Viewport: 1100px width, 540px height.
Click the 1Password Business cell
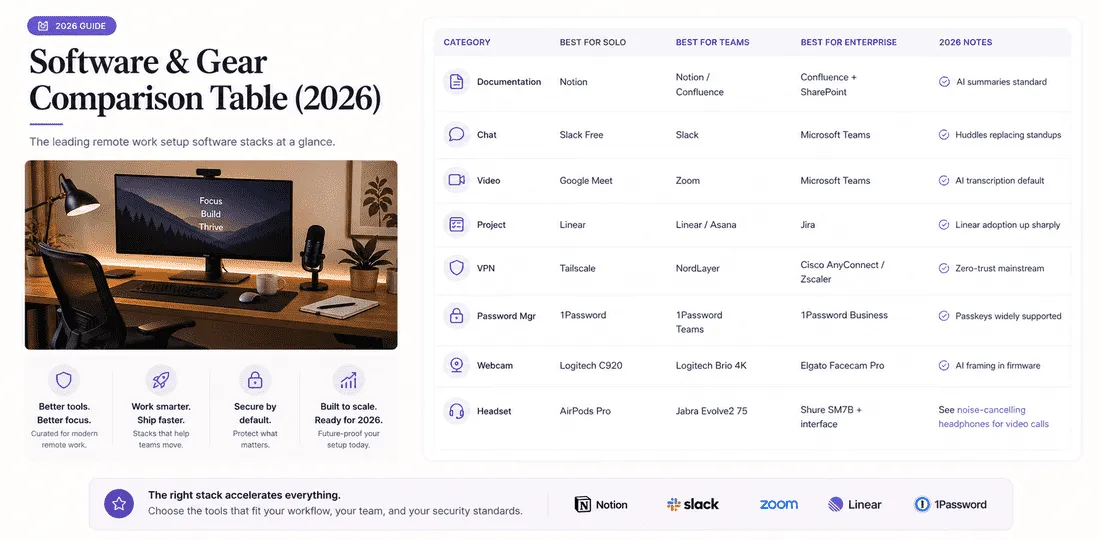[x=844, y=316]
